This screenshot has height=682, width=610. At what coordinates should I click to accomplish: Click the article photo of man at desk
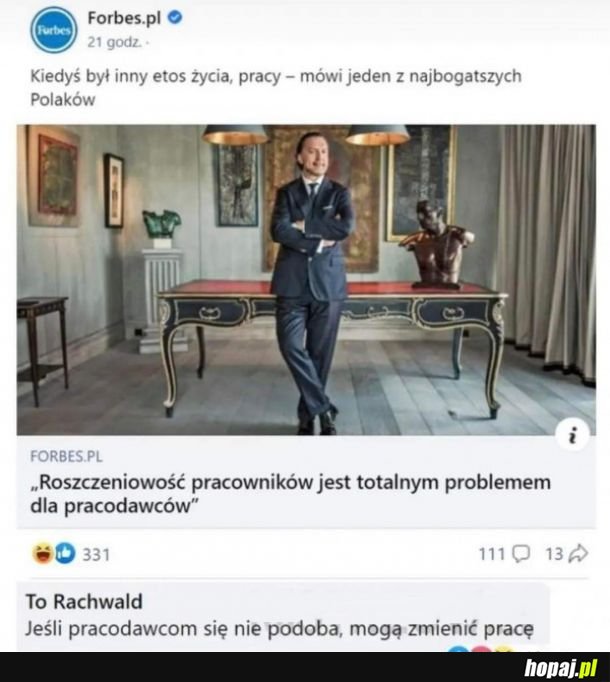tap(305, 280)
